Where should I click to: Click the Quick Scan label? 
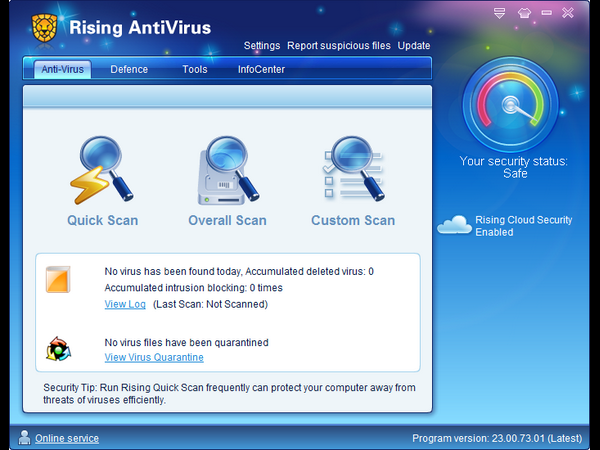coord(103,220)
